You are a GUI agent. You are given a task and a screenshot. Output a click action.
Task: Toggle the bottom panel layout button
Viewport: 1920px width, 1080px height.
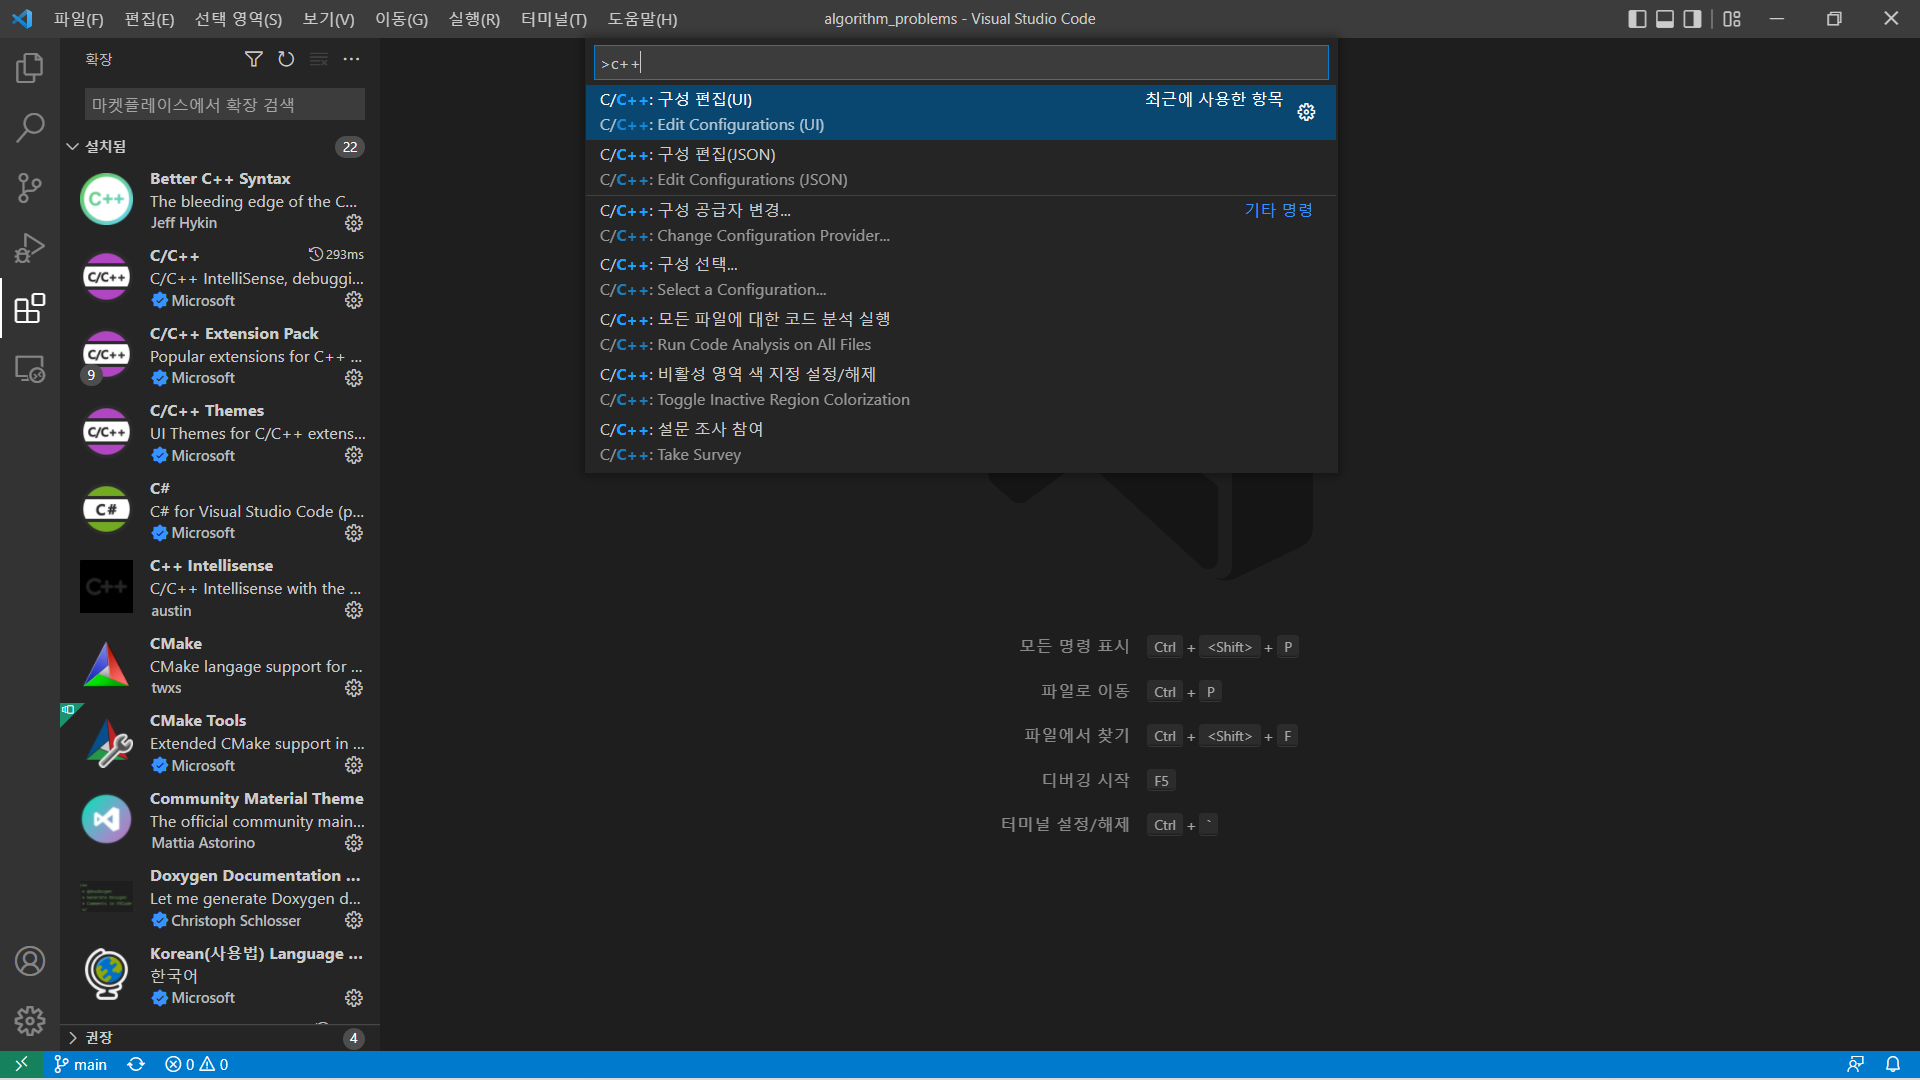pos(1665,19)
